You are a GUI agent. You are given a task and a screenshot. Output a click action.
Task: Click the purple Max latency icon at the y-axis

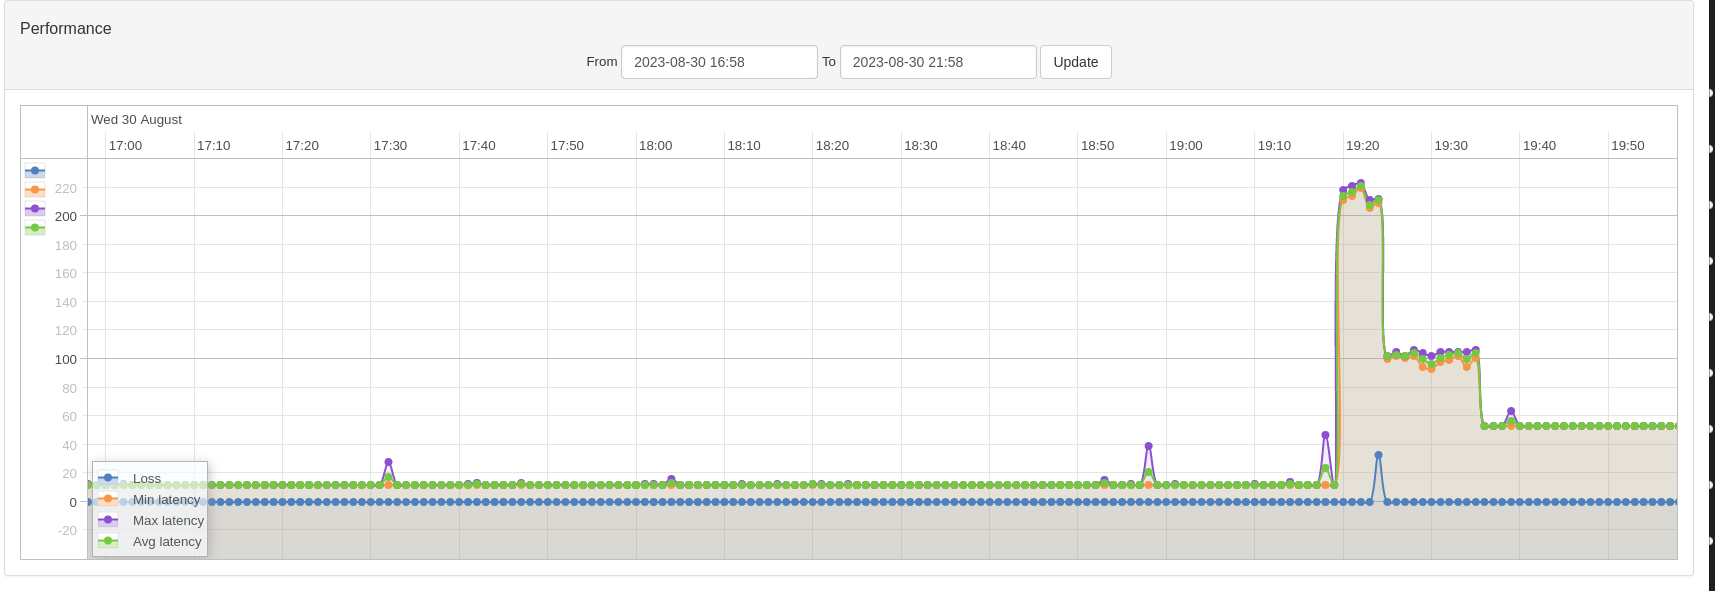tap(35, 209)
